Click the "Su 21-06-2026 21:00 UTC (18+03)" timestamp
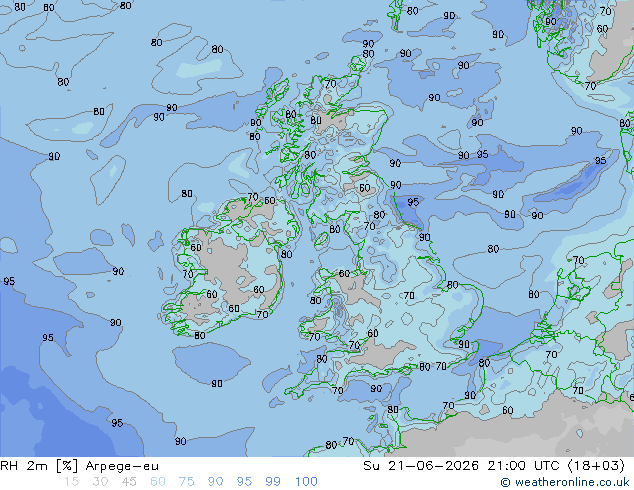Viewport: 634px width, 490px height. coord(494,466)
